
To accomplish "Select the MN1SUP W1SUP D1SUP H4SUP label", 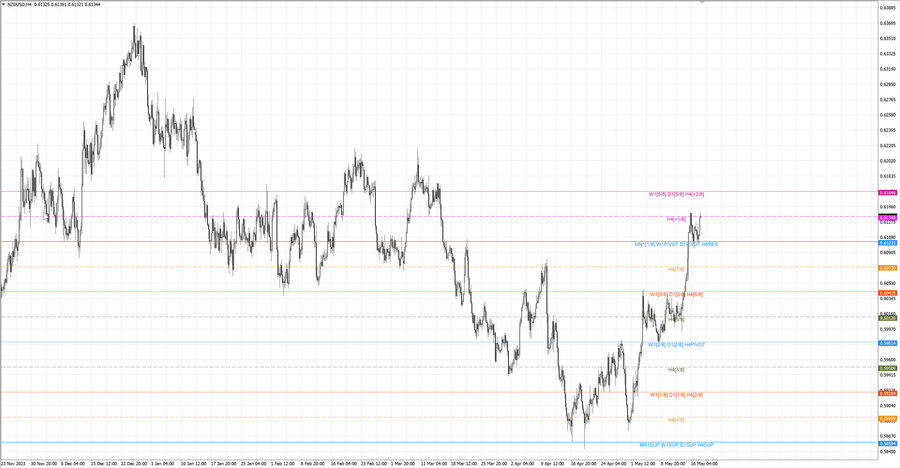I will pyautogui.click(x=677, y=445).
